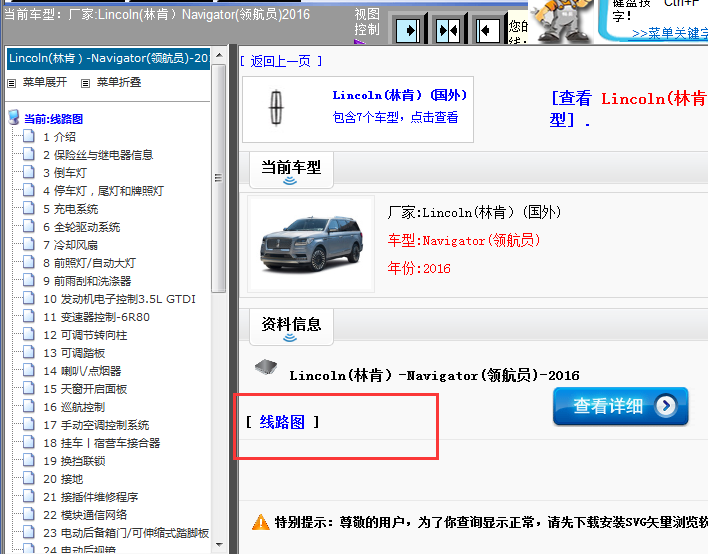Click the orange warning triangle icon
Screen dimensions: 708x554
pos(261,522)
